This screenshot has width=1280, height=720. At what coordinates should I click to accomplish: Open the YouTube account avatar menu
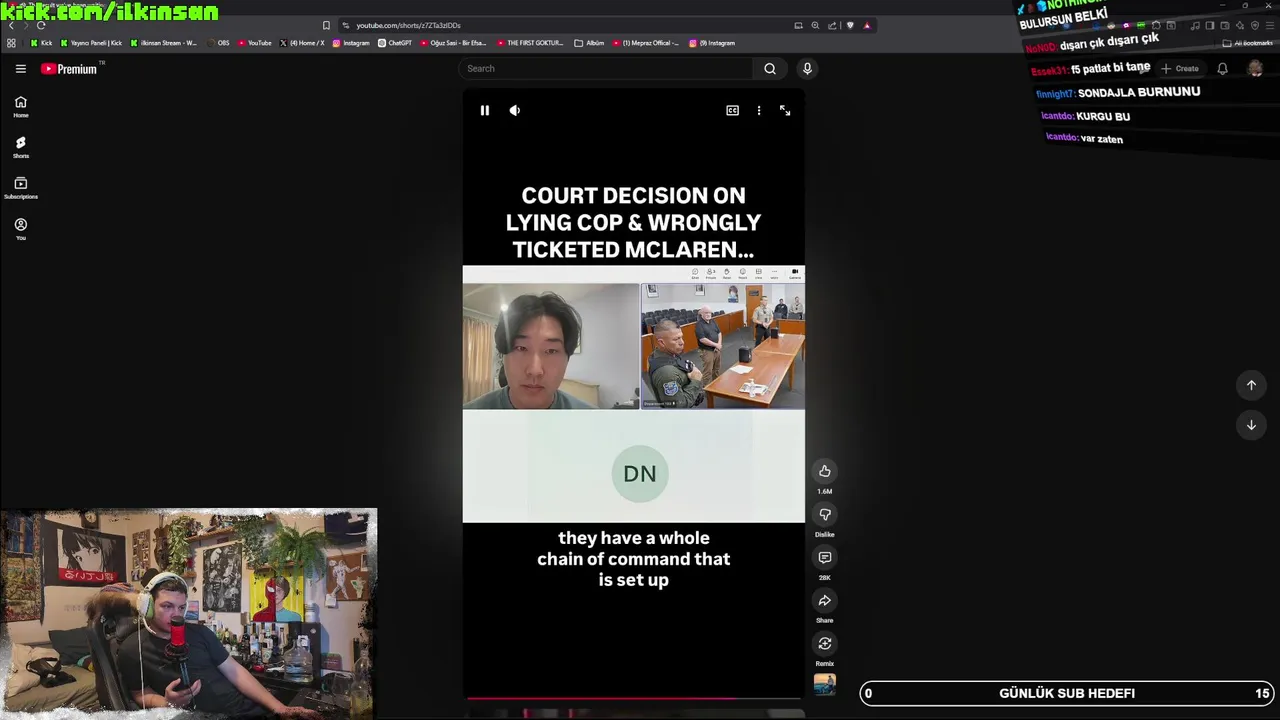pyautogui.click(x=1255, y=68)
